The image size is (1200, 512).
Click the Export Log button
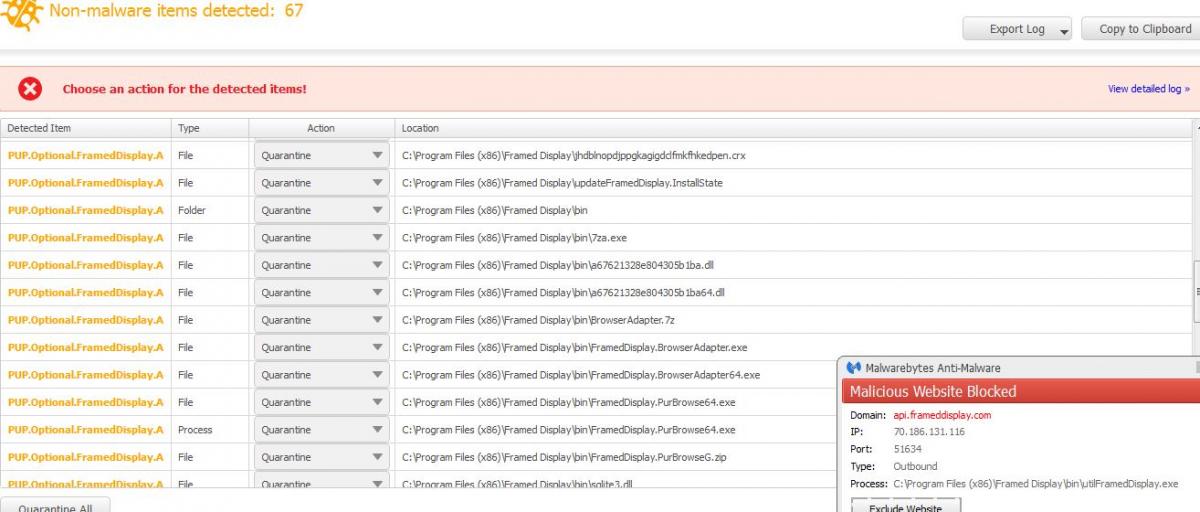[1017, 29]
